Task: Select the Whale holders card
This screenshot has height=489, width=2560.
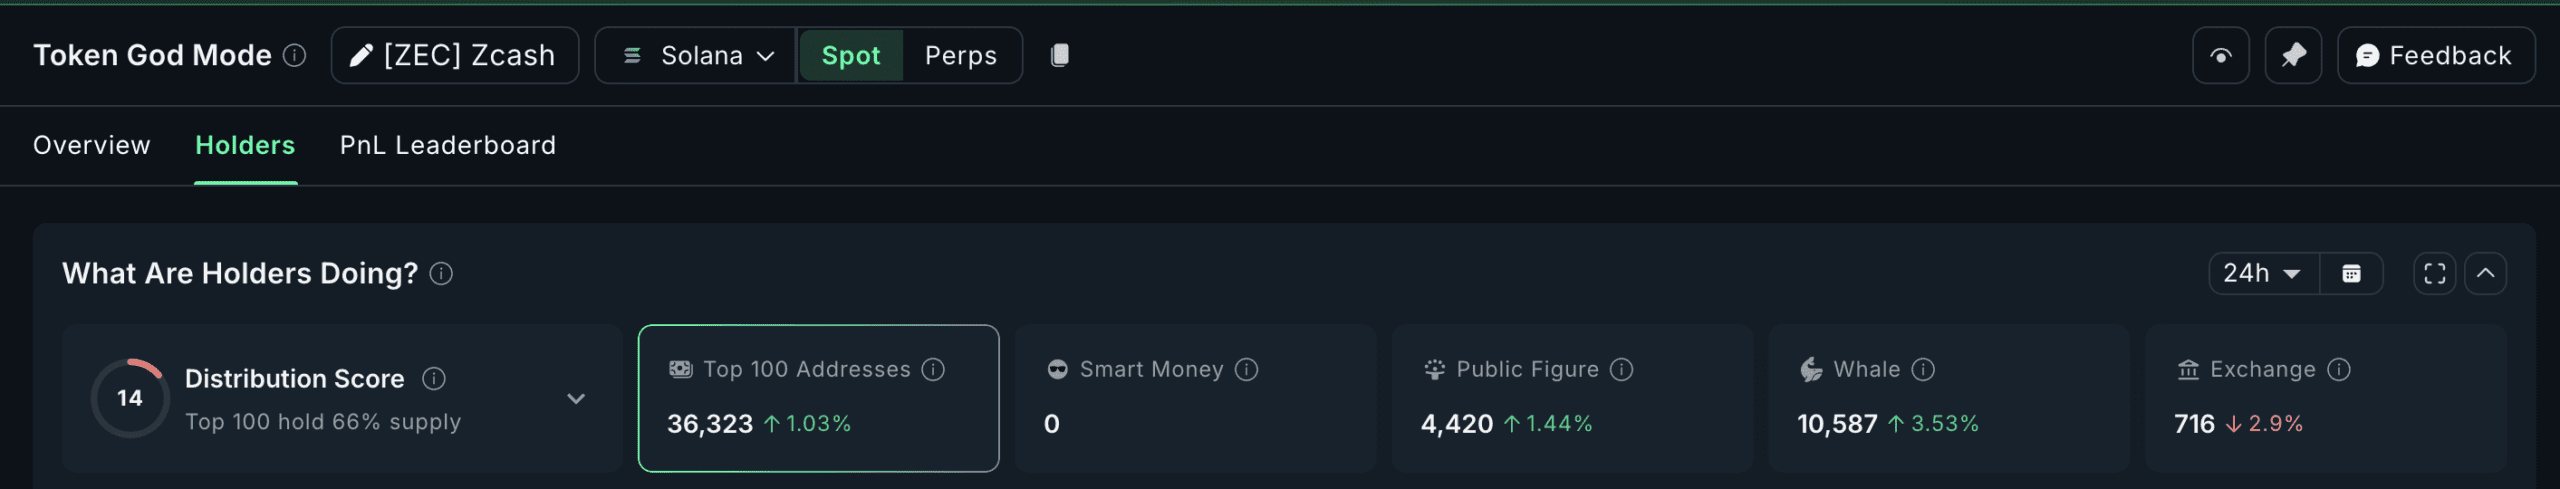Action: (1947, 398)
